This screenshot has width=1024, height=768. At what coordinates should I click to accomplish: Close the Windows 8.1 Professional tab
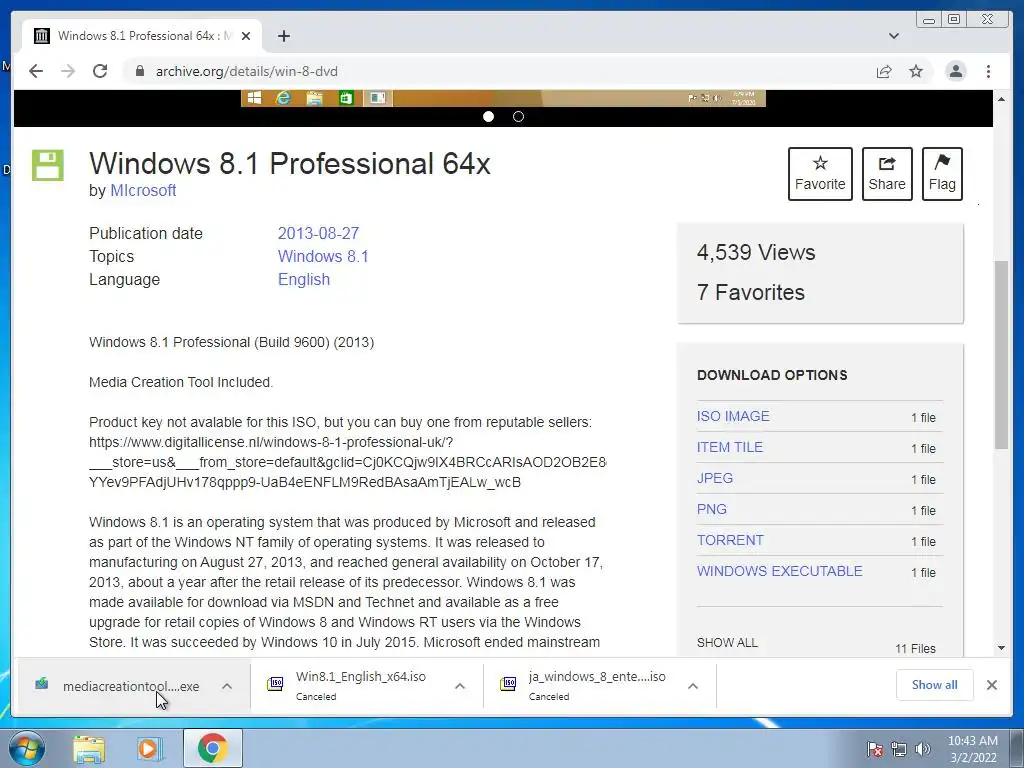tap(246, 36)
